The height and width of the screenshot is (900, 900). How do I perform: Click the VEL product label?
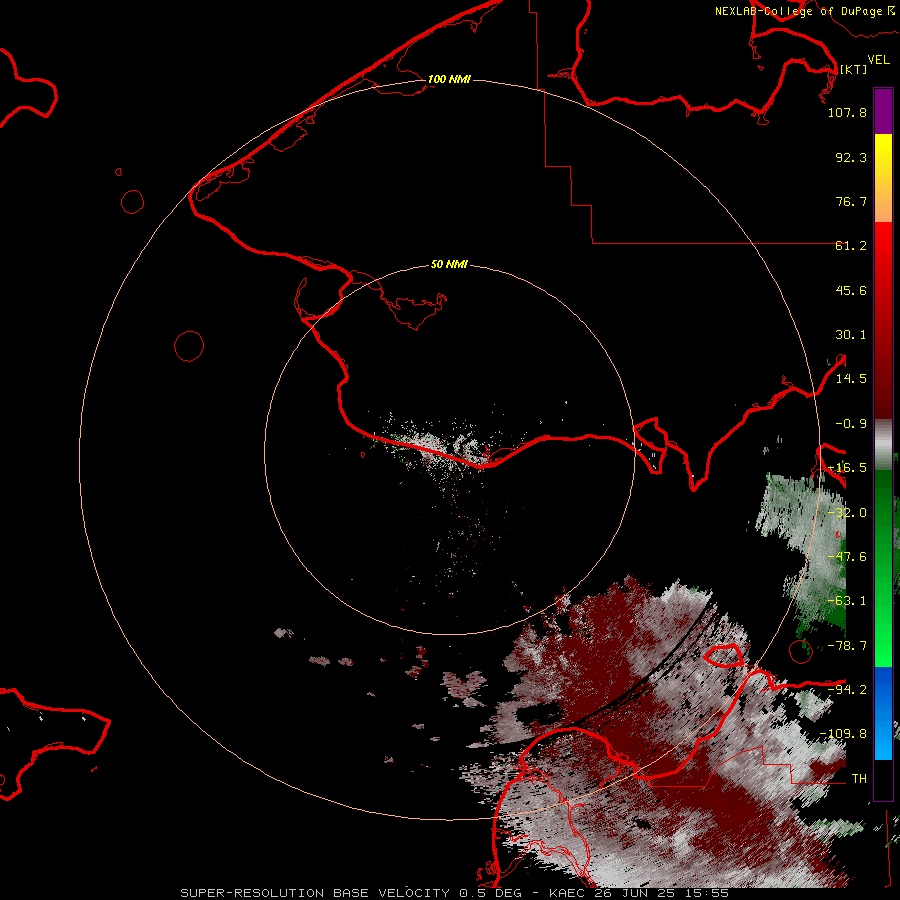pos(878,60)
